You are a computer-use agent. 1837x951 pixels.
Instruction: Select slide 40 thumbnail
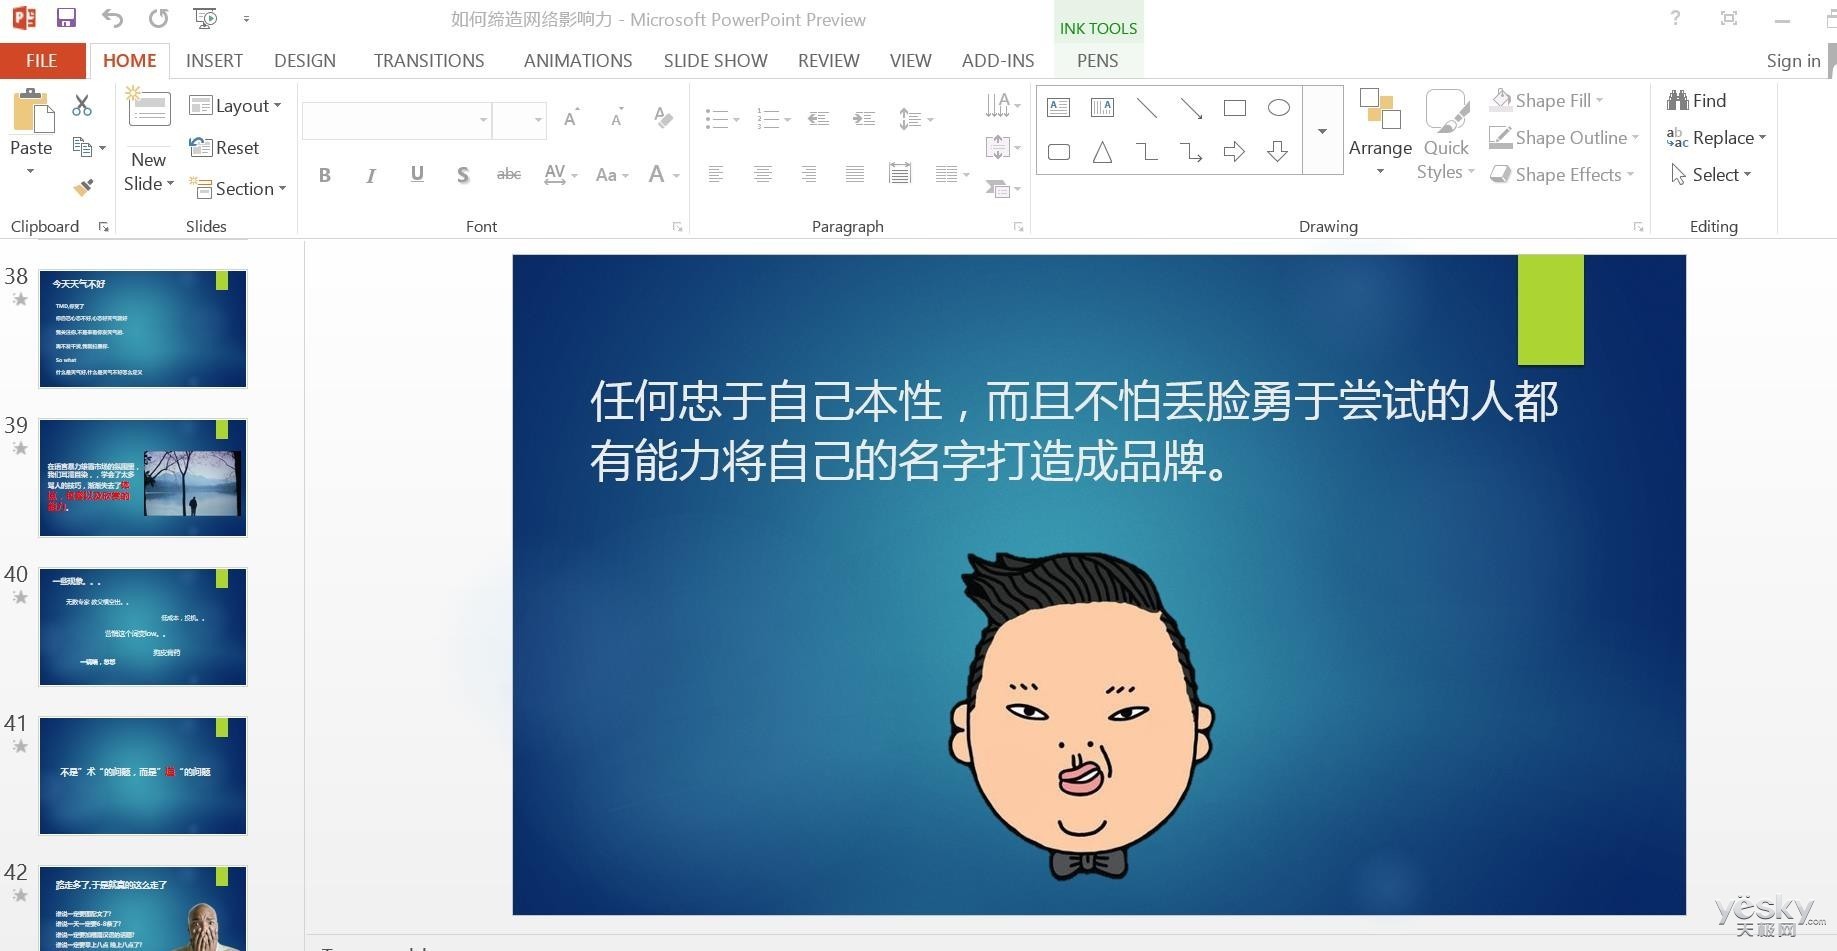point(143,627)
